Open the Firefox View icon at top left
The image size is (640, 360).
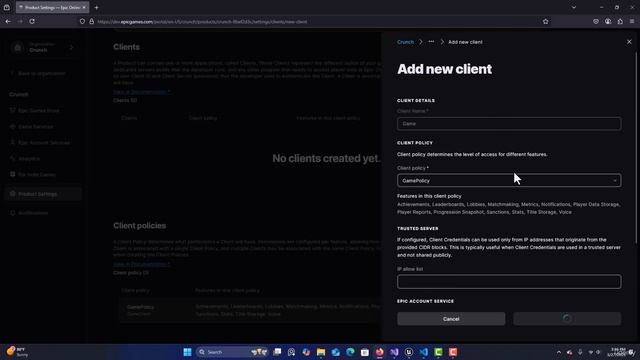[x=7, y=7]
